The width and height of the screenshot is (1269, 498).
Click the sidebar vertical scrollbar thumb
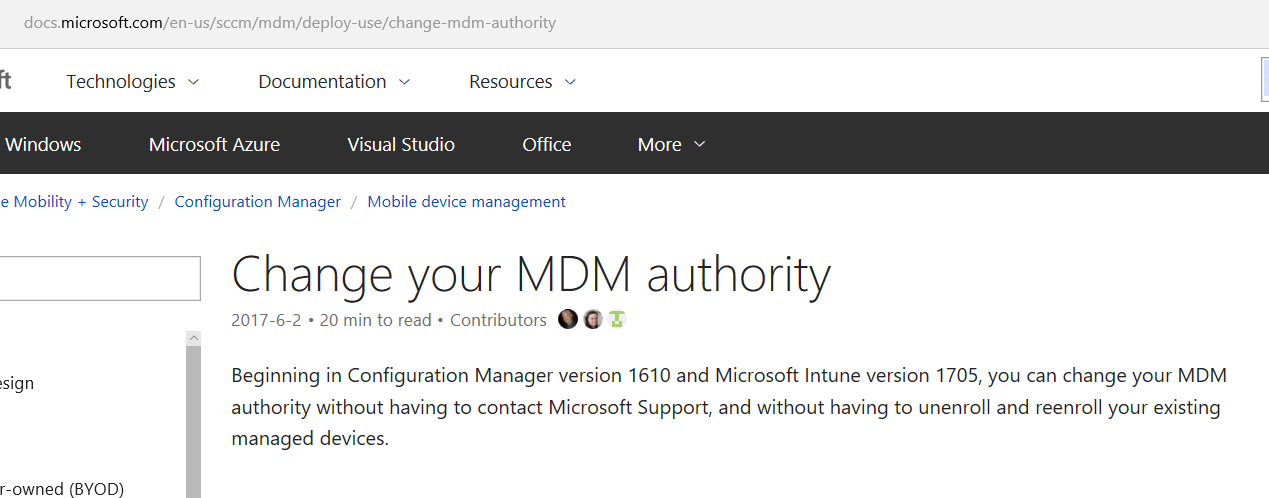[194, 422]
